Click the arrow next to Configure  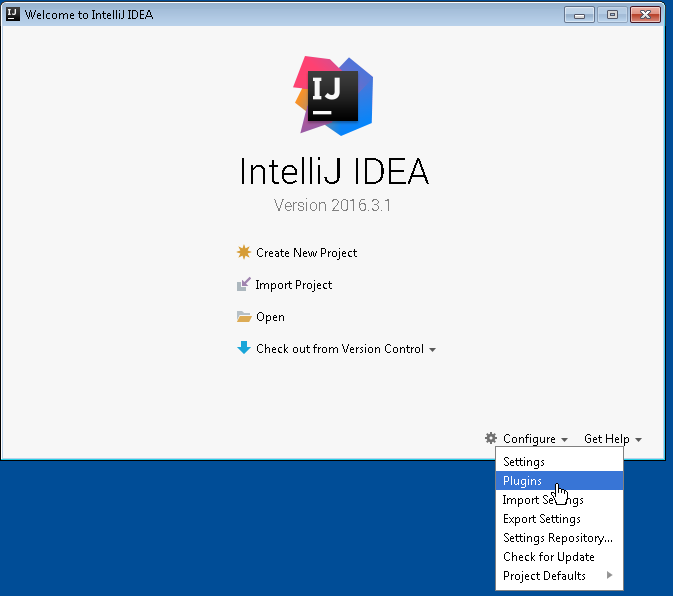[x=564, y=440]
